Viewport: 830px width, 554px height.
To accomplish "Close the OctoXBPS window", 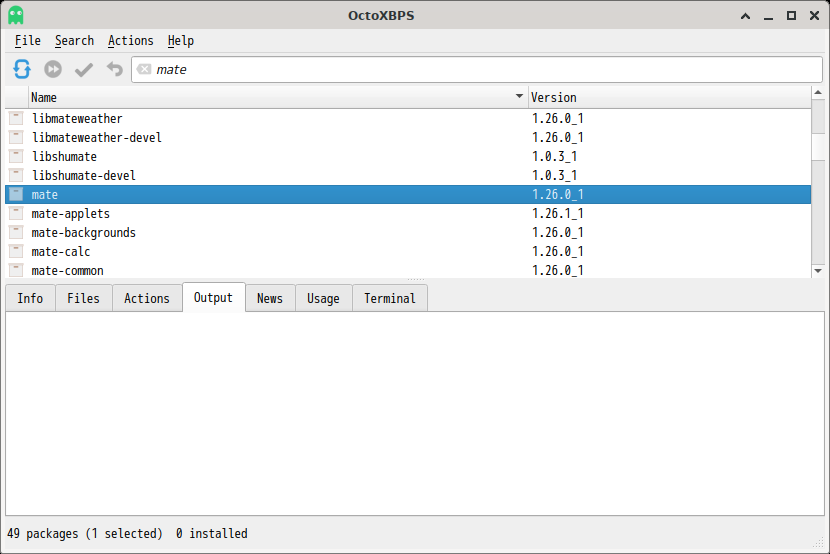I will (815, 16).
